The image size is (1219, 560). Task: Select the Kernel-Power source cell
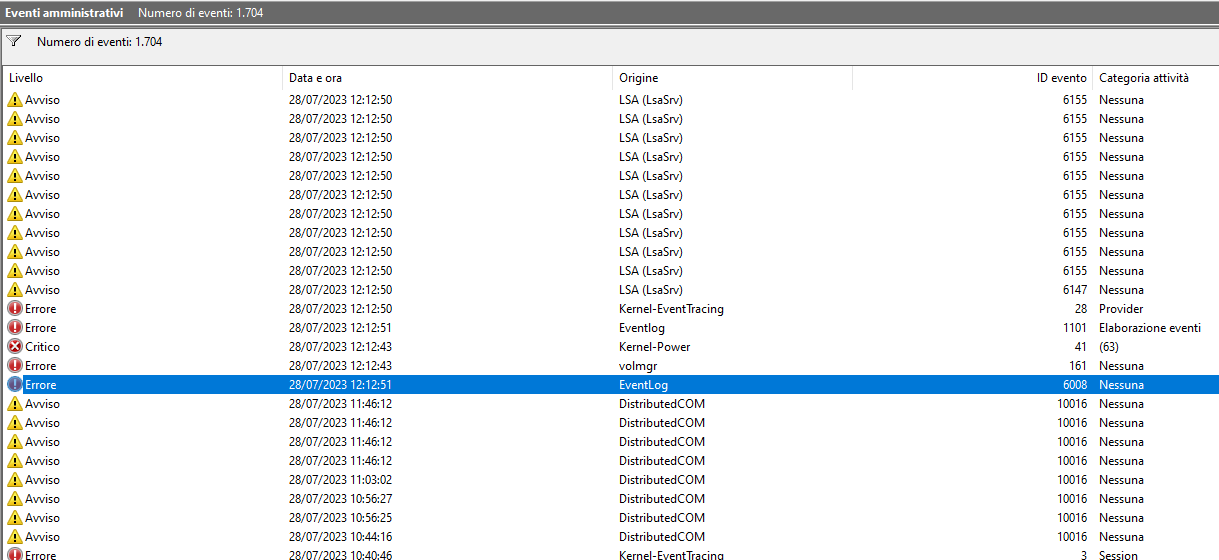pyautogui.click(x=654, y=347)
